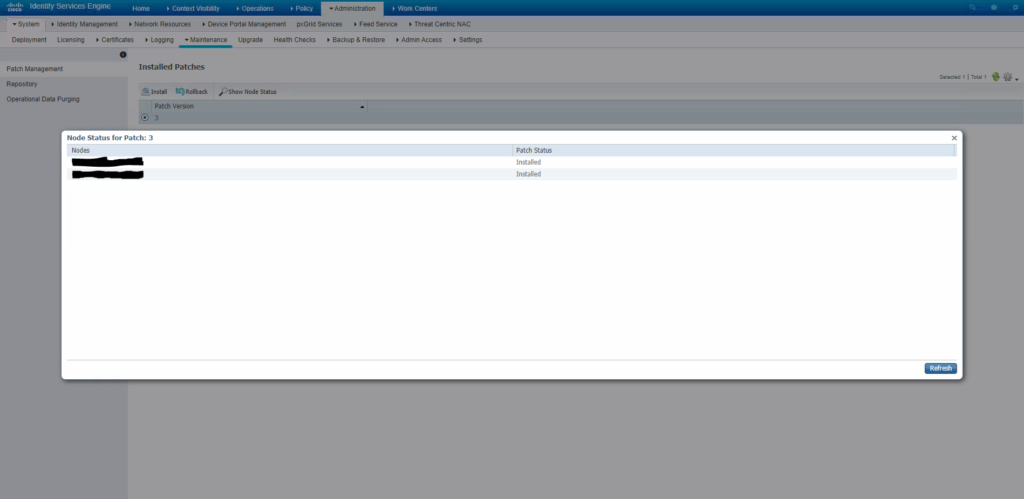This screenshot has height=499, width=1024.
Task: Click the Refresh button in dialog
Action: point(940,368)
